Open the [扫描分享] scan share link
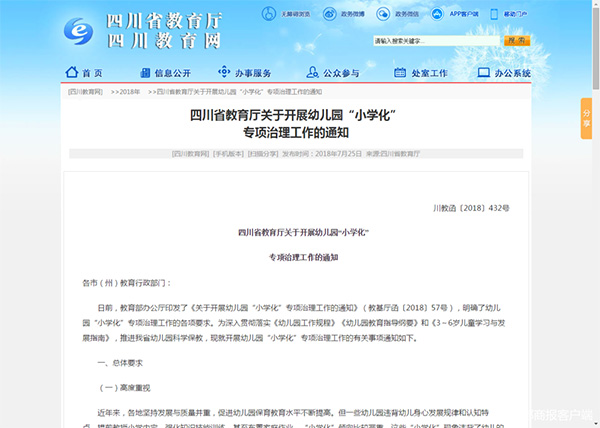The height and width of the screenshot is (428, 600). pyautogui.click(x=262, y=154)
